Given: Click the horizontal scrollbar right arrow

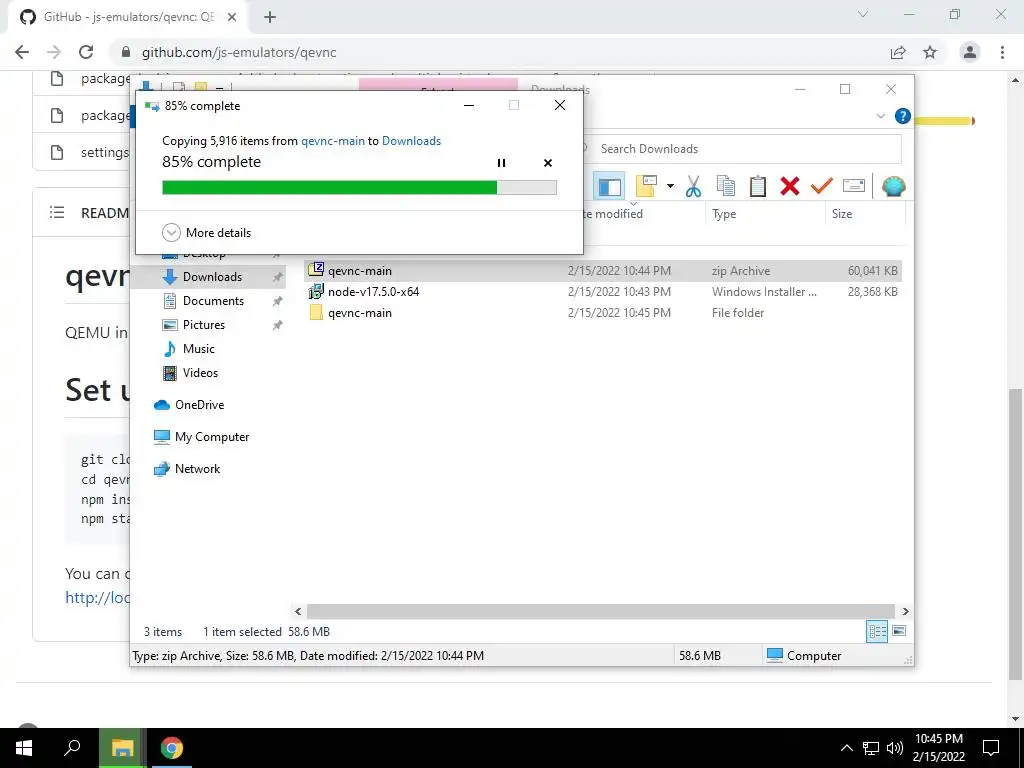Looking at the screenshot, I should (x=905, y=611).
